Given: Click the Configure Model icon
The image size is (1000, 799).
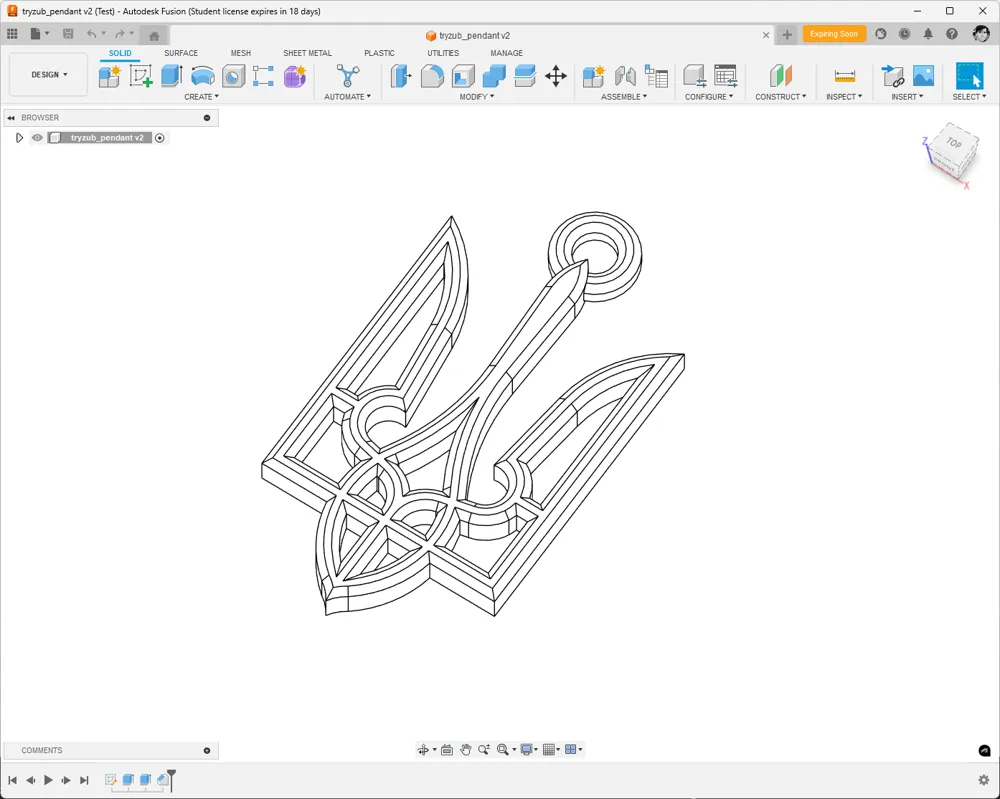Looking at the screenshot, I should pos(694,76).
